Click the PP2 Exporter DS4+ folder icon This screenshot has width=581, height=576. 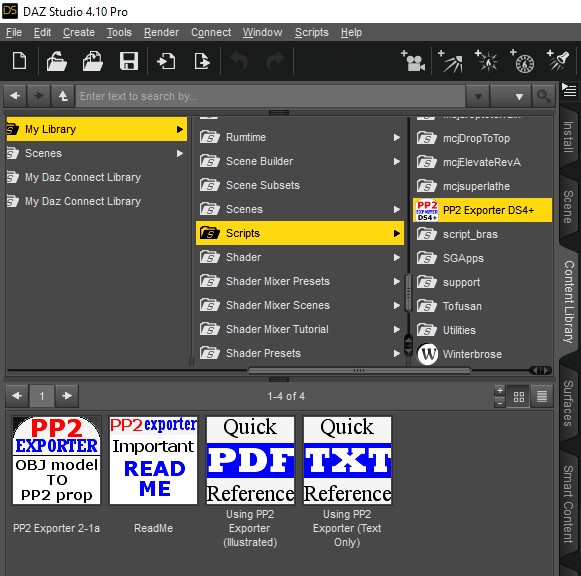coord(427,210)
